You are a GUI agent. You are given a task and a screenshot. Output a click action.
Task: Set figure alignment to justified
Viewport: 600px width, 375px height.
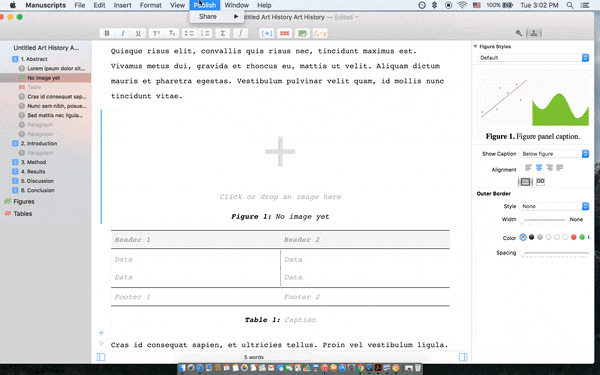click(x=559, y=168)
